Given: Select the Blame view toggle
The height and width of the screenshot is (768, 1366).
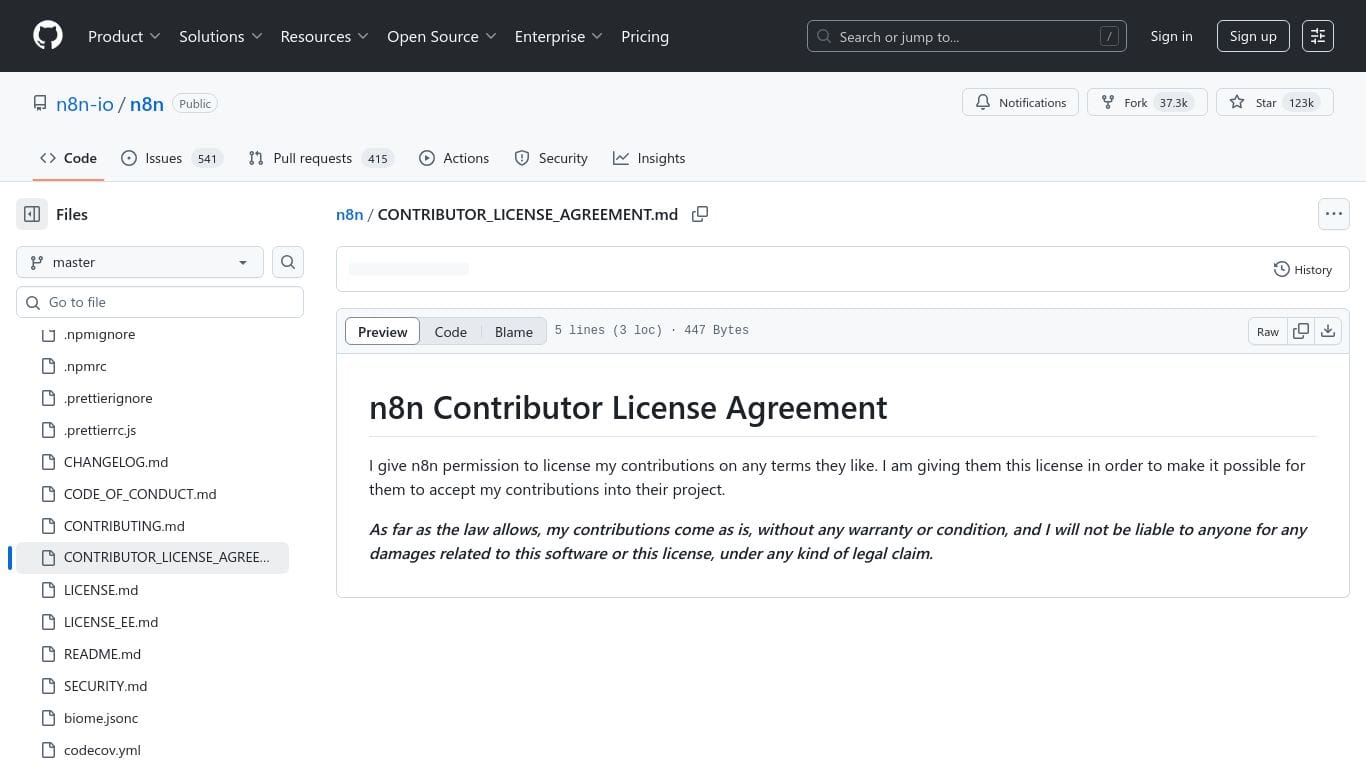Looking at the screenshot, I should pos(514,332).
